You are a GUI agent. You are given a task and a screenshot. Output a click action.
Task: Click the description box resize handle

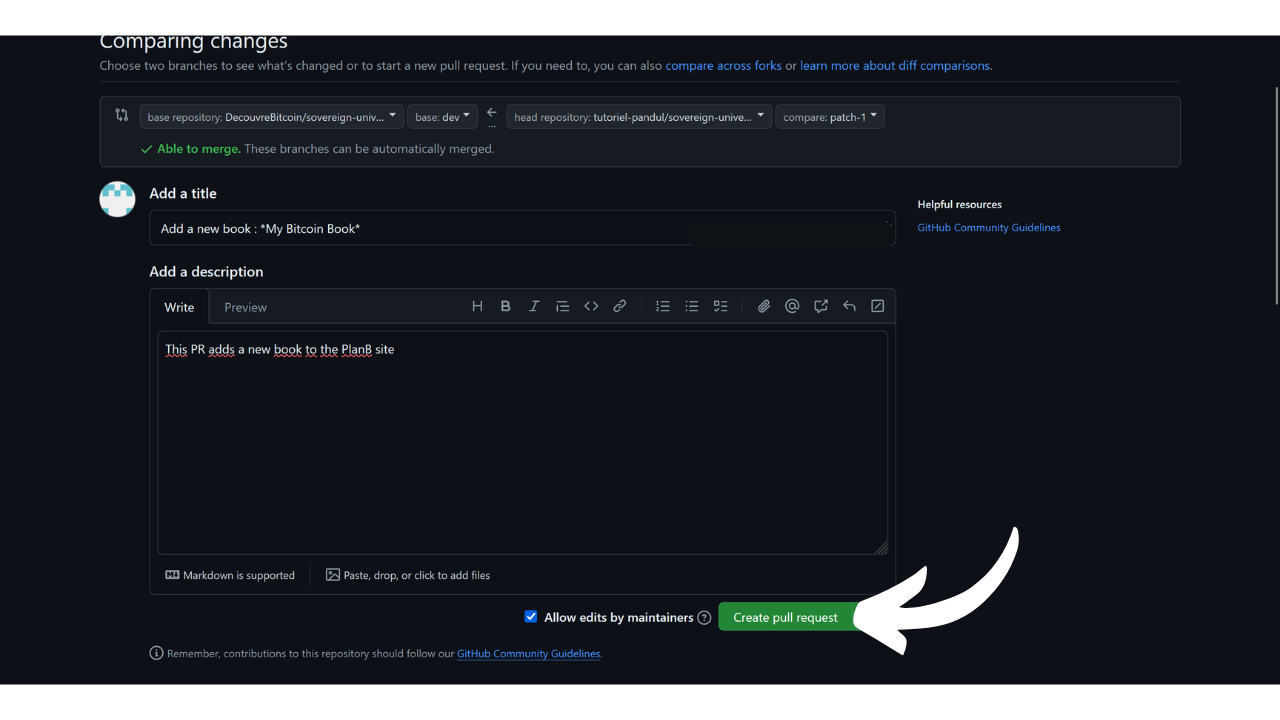(x=881, y=547)
